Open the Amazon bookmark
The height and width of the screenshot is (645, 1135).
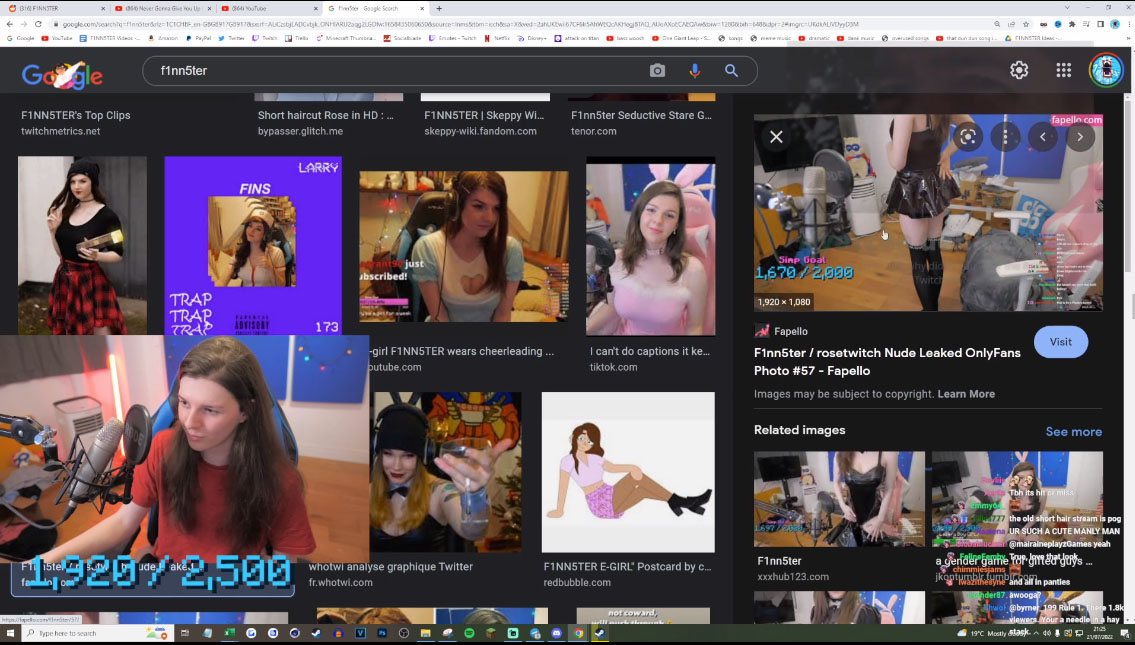pos(163,38)
